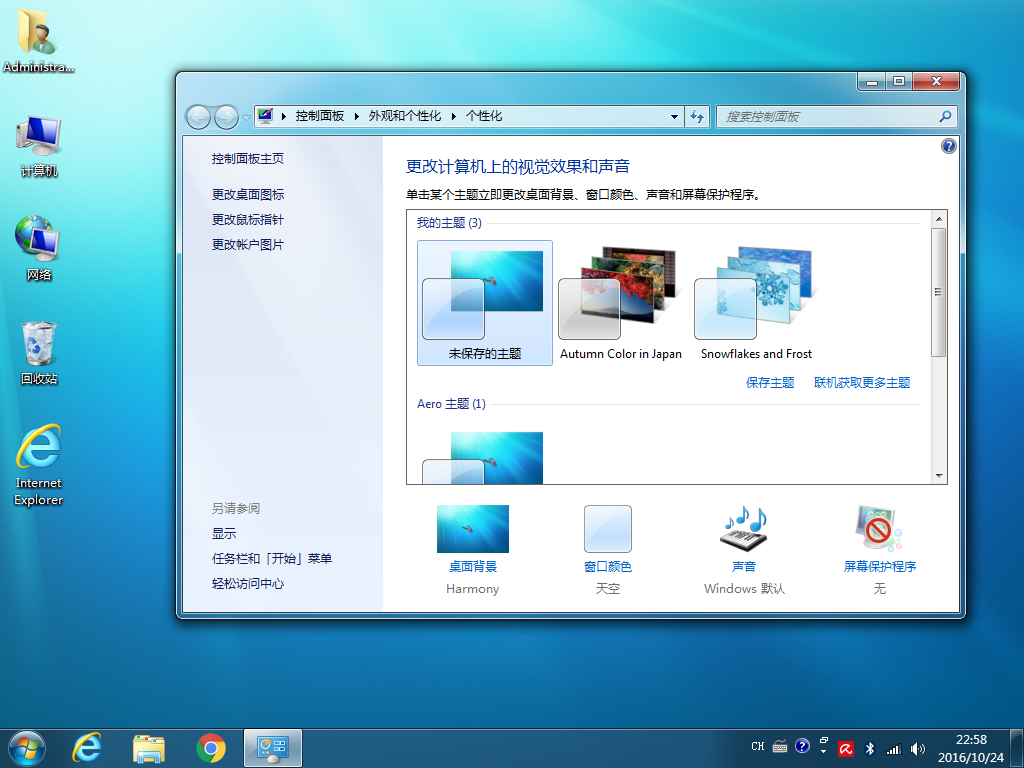
Task: Click the network signal tray icon
Action: point(893,749)
